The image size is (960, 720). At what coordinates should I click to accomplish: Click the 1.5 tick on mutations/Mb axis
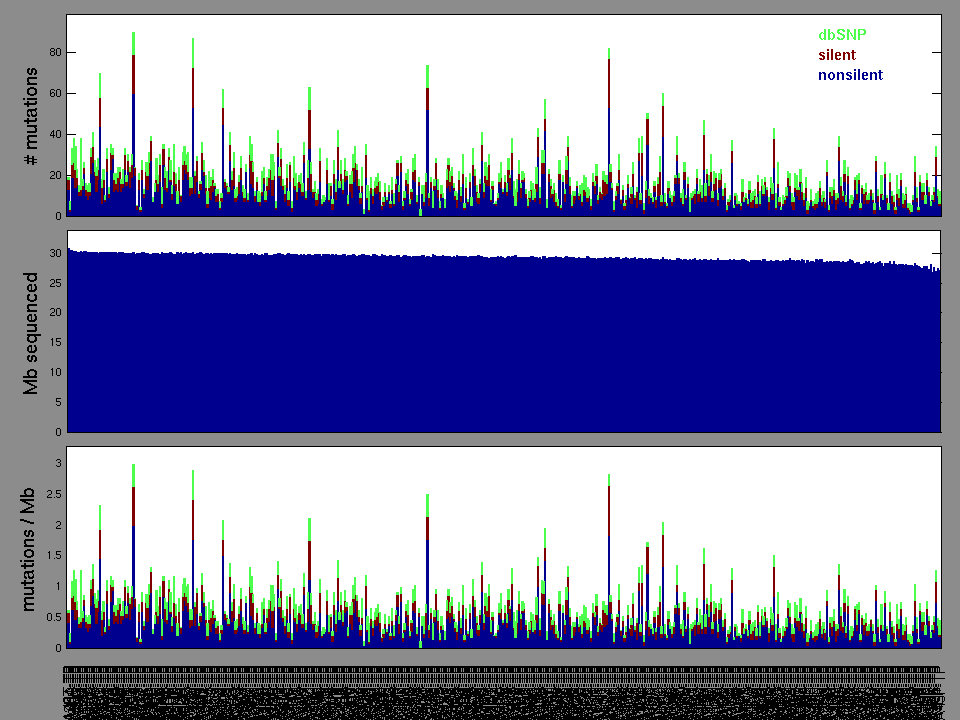point(54,555)
